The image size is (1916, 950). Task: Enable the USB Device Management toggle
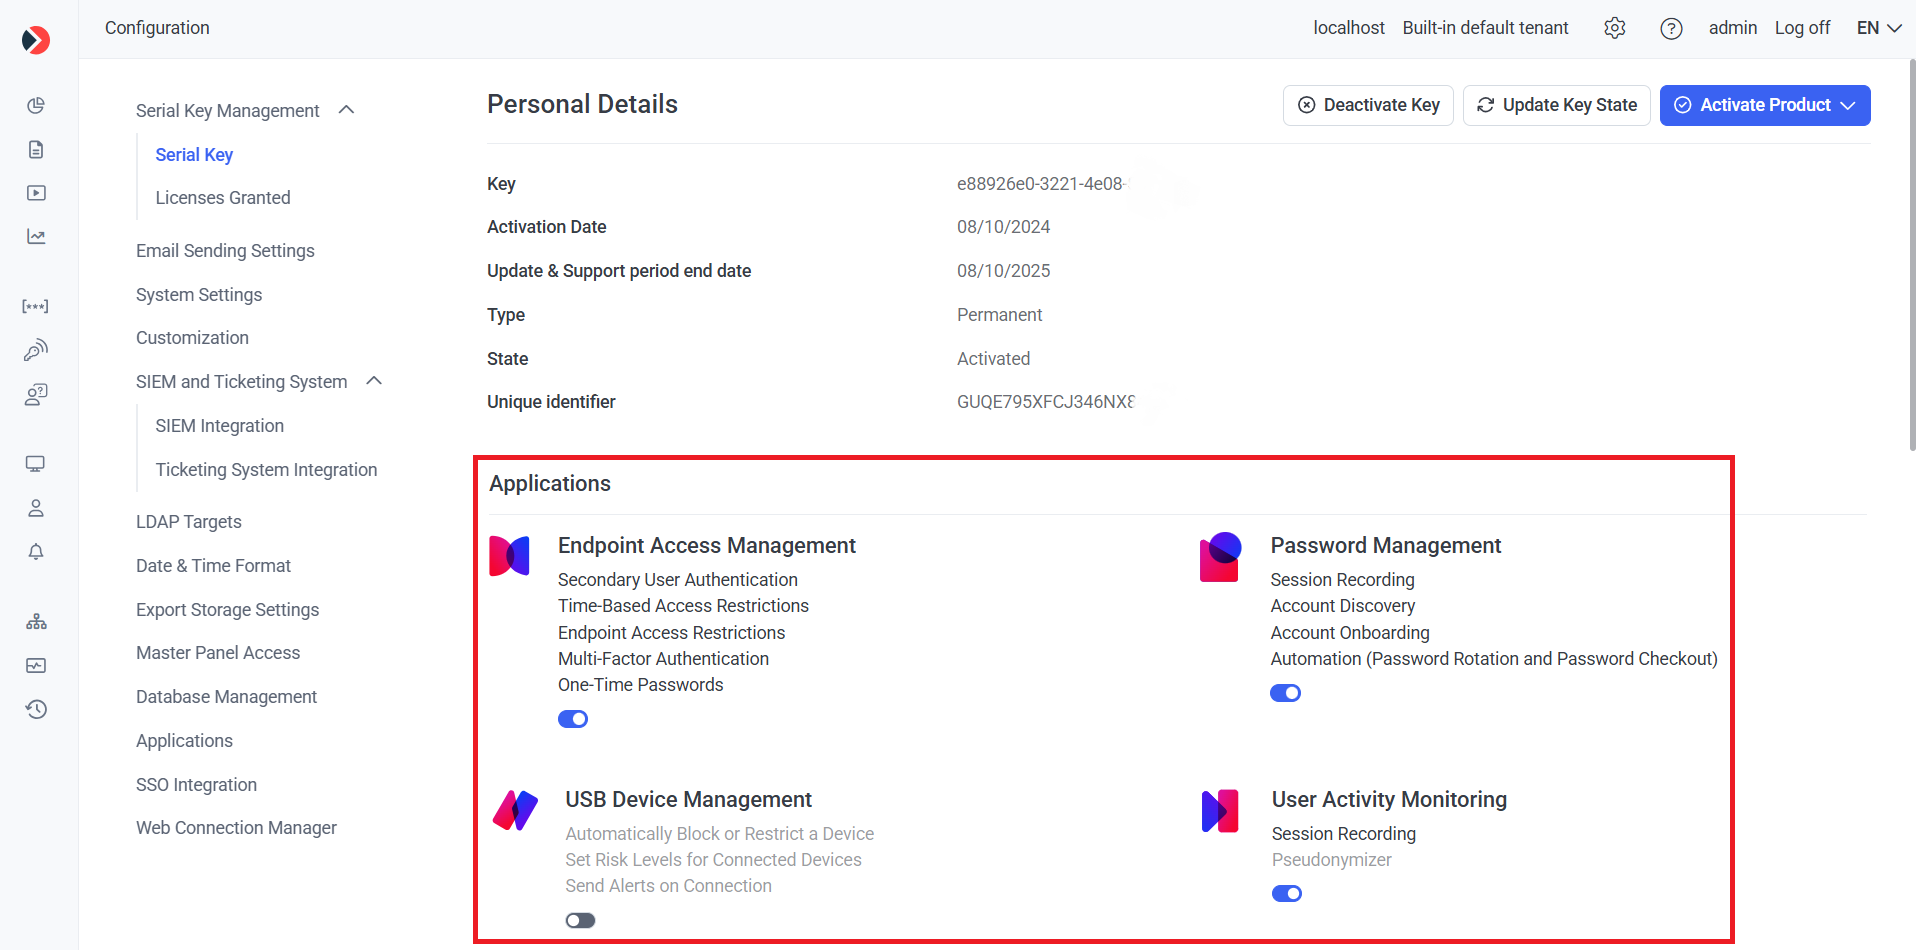tap(580, 920)
